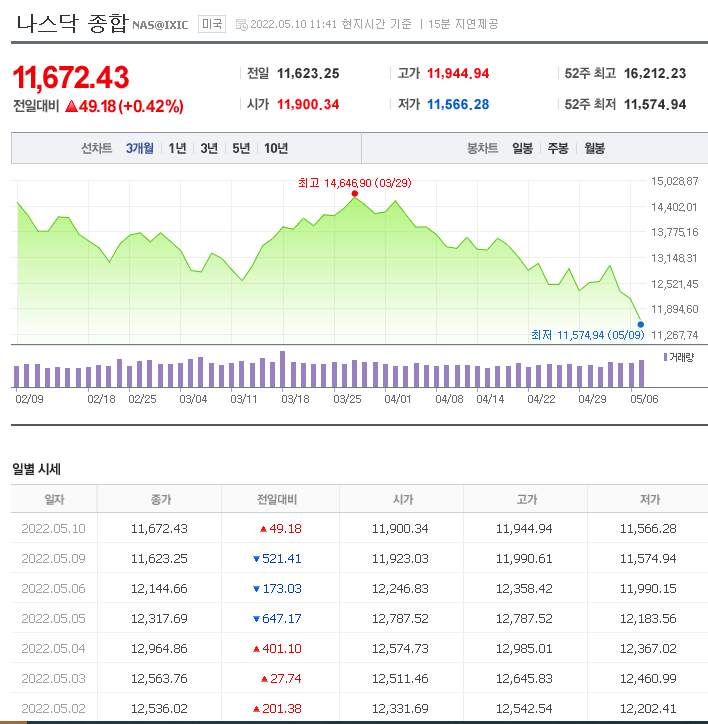Click the 일별 시세 section heading
The image size is (708, 724).
point(36,469)
